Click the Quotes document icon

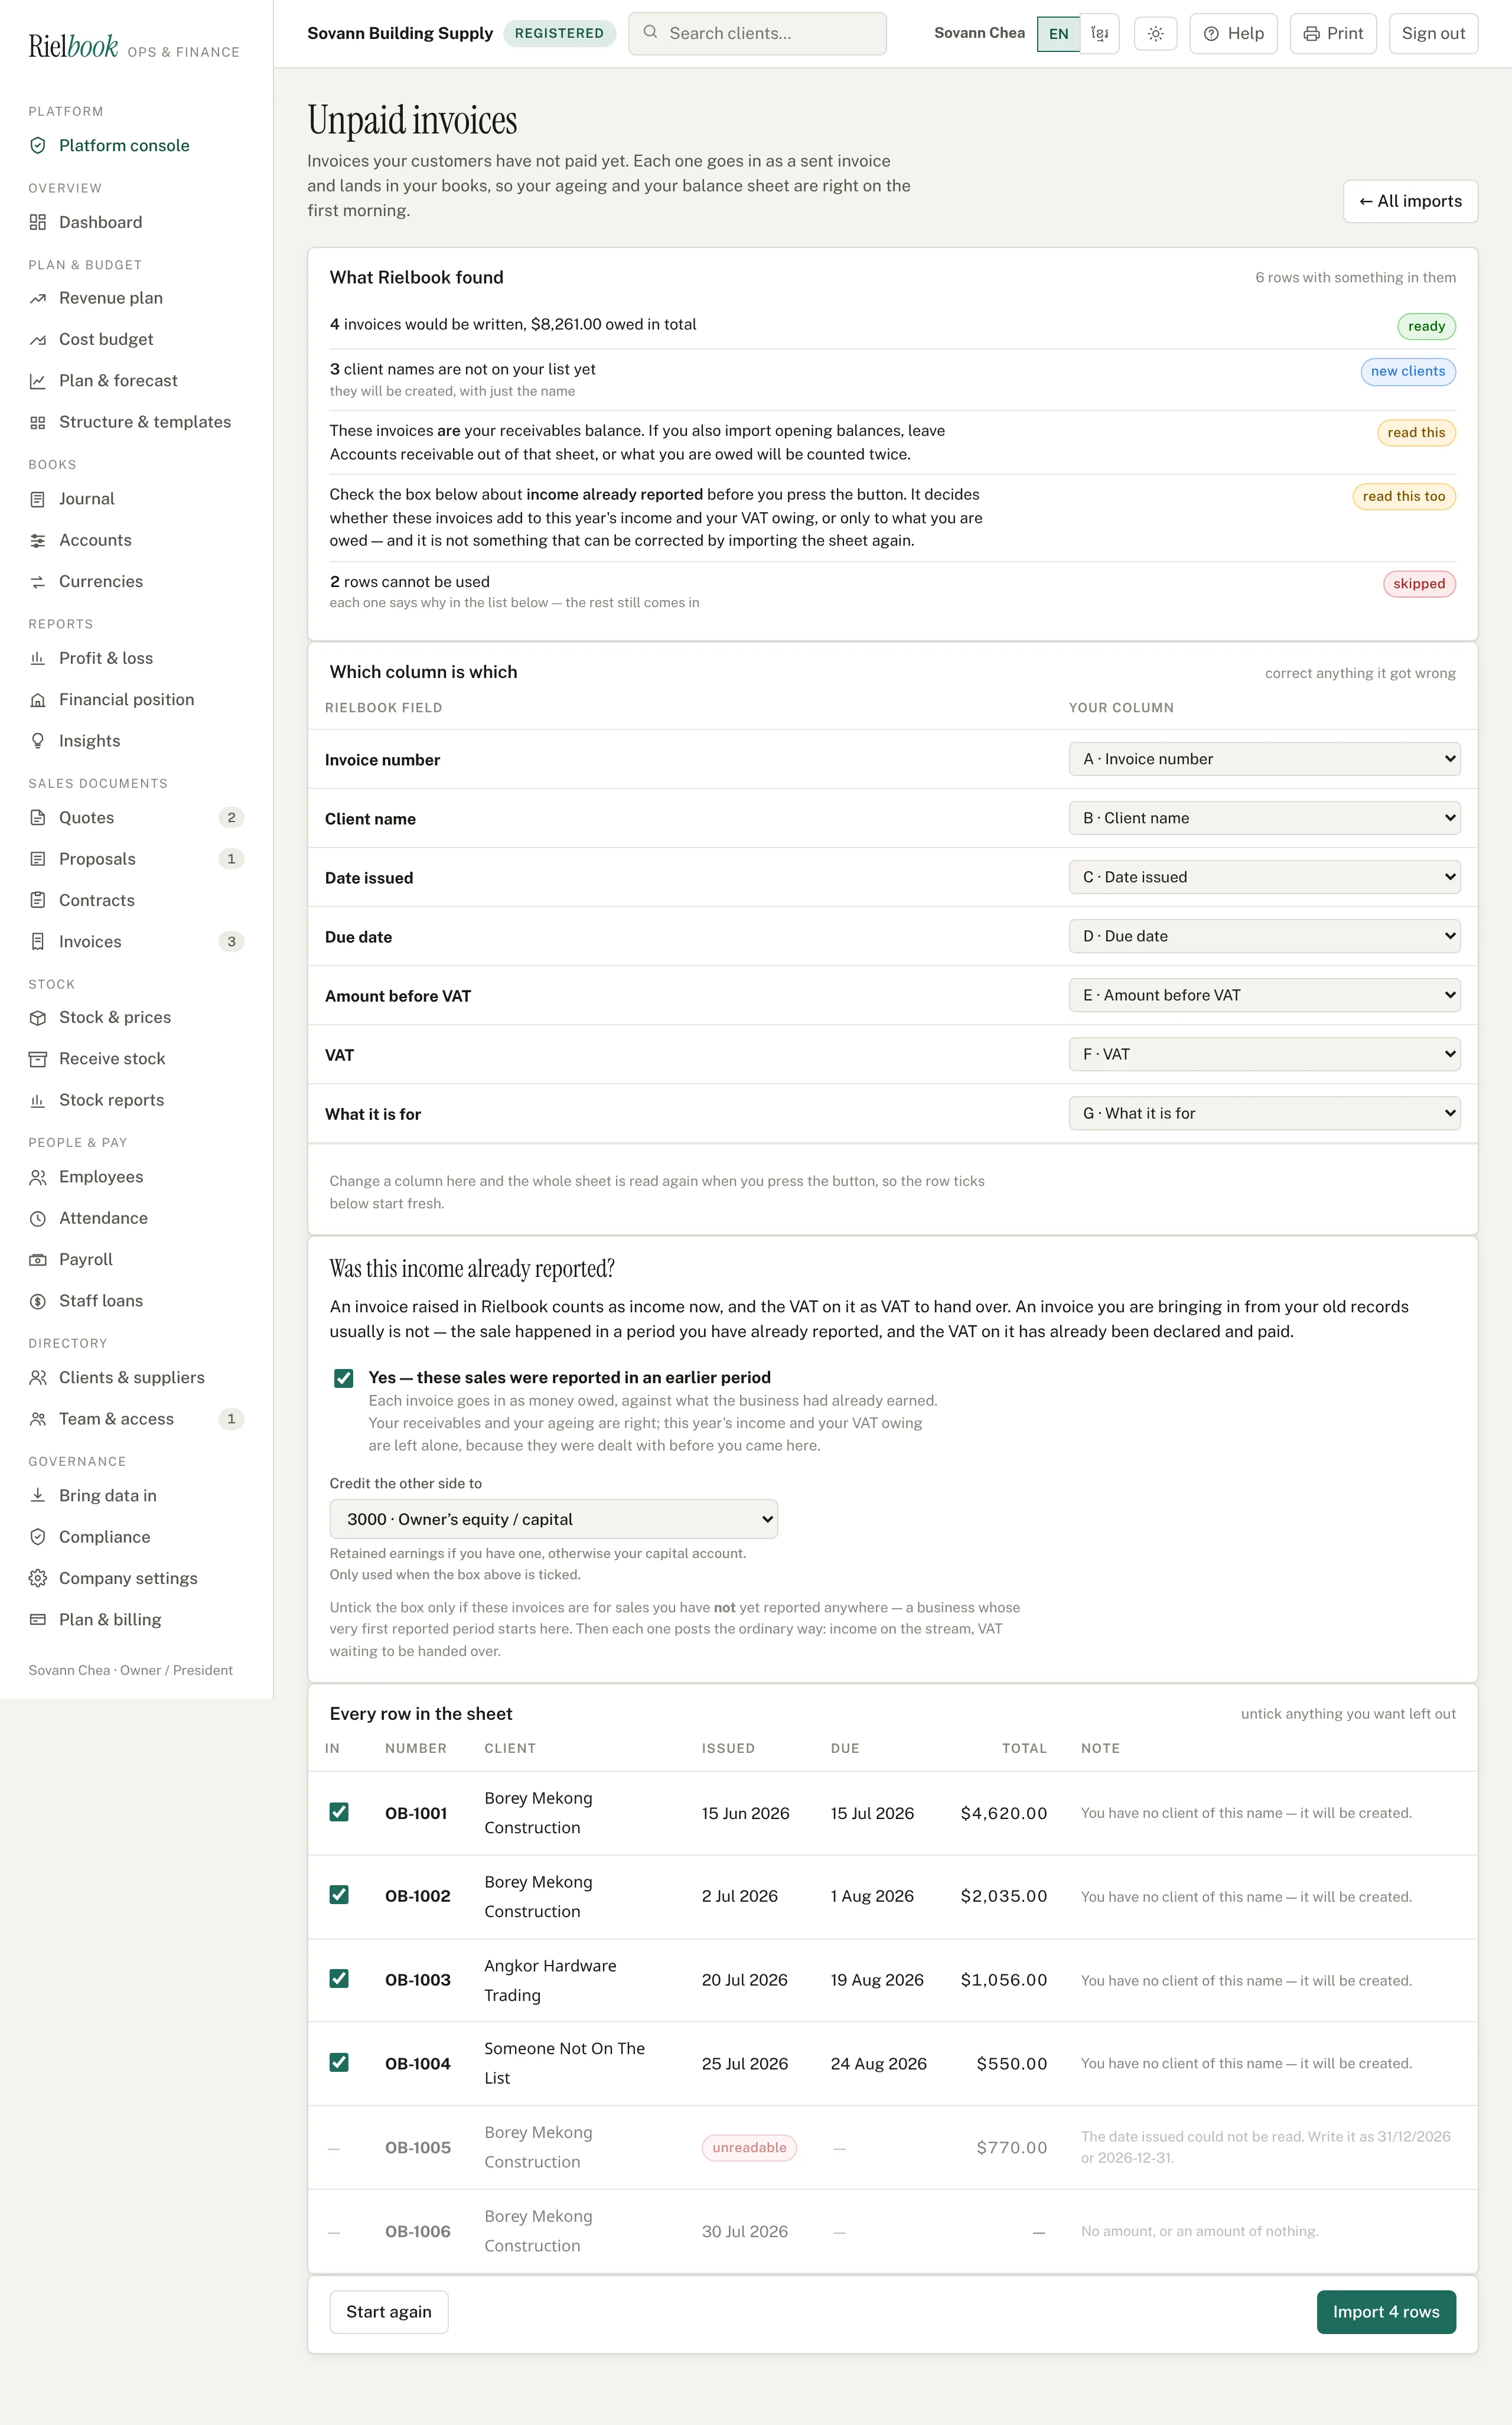click(x=38, y=818)
